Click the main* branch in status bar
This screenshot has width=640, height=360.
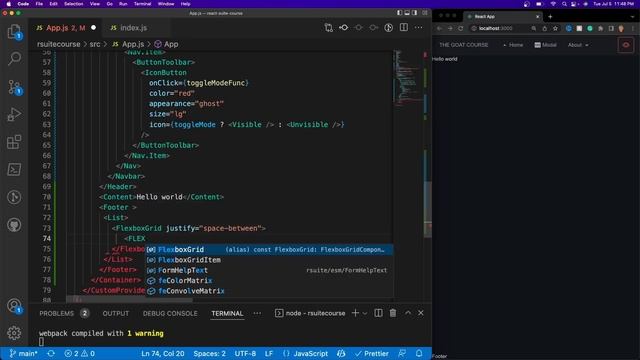pos(24,353)
